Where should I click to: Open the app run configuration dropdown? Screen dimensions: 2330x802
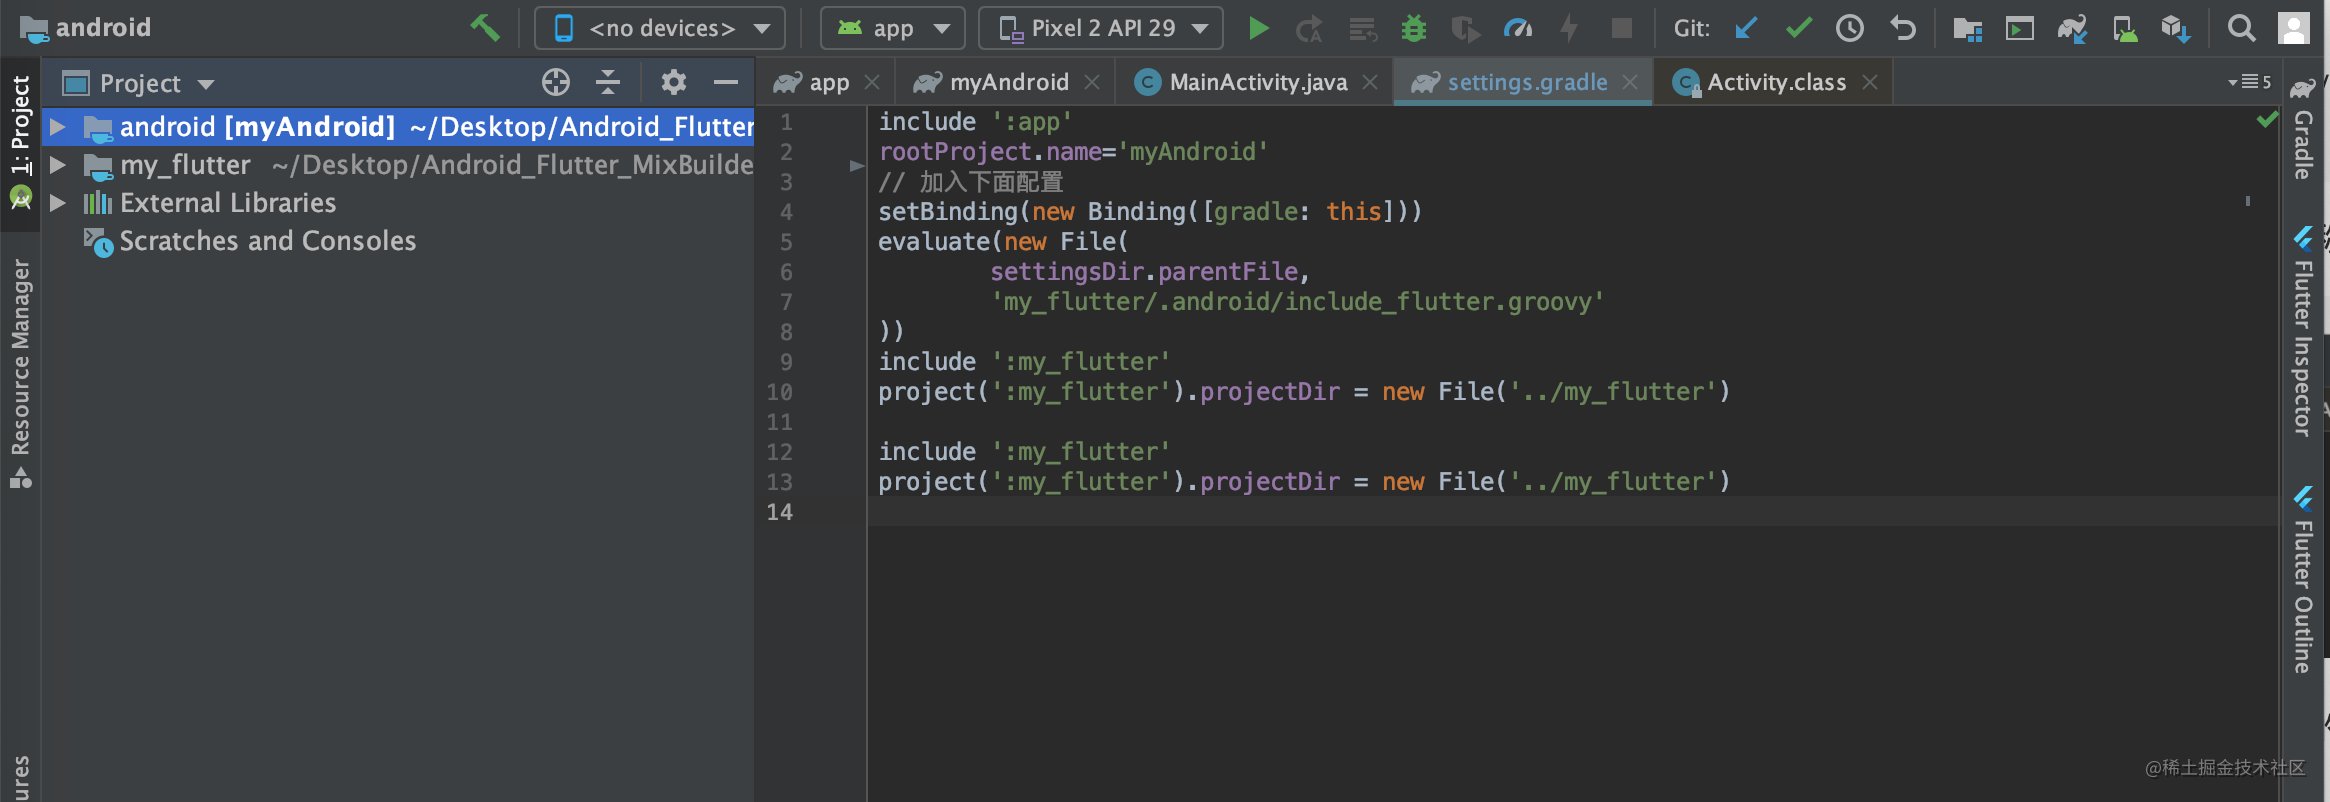893,28
